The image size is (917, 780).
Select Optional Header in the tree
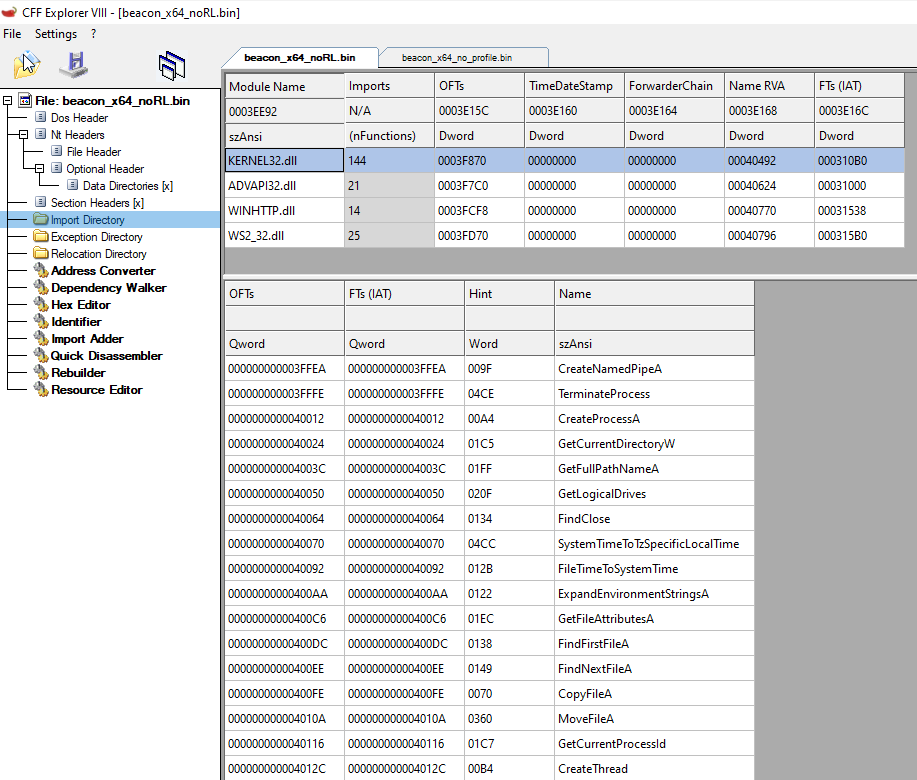105,168
